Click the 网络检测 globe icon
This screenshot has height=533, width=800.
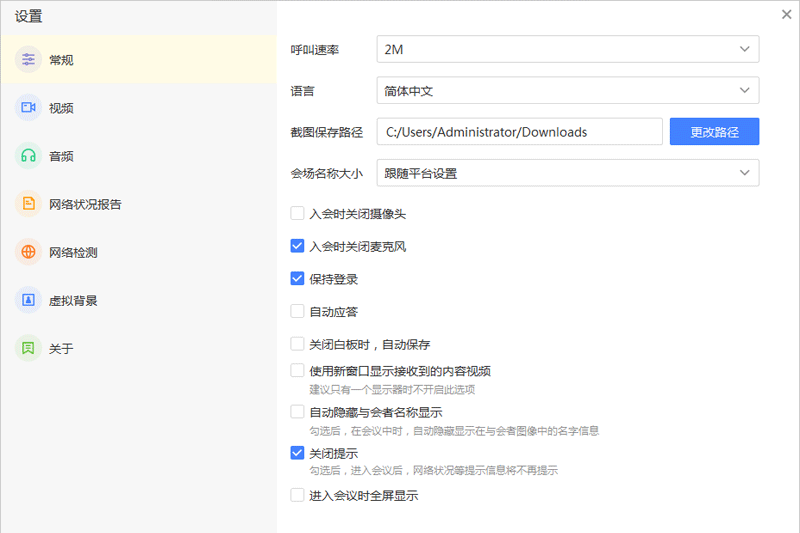point(28,252)
